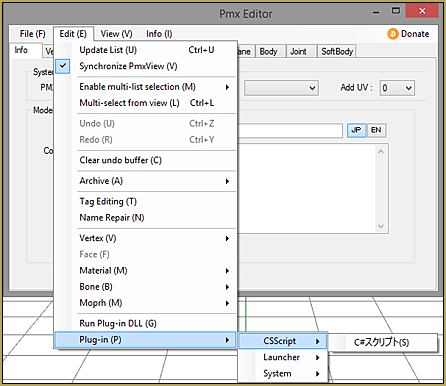Toggle the Synchronize PmxView checkmark

pos(63,66)
